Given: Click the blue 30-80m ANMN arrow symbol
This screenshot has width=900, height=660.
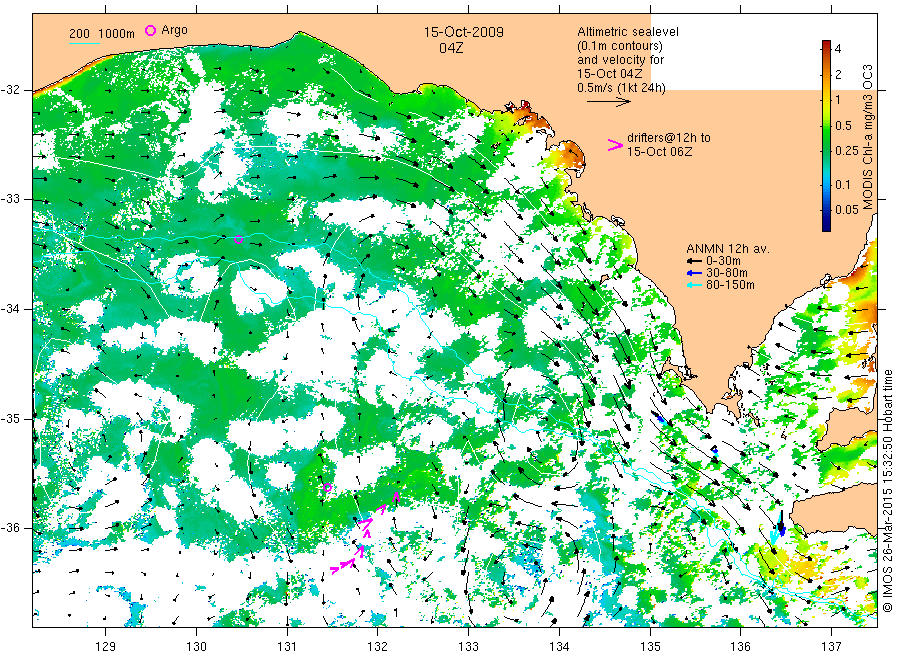Looking at the screenshot, I should click(695, 273).
